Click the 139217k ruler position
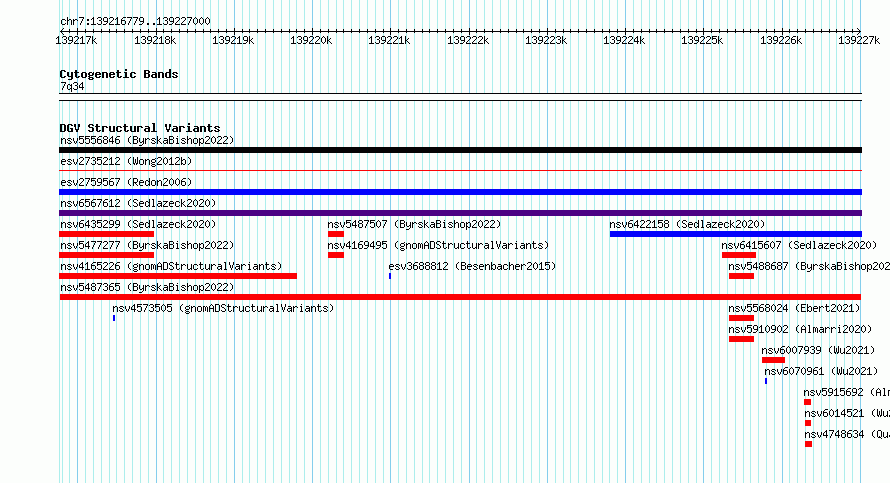Screen dimensions: 890x483 point(77,40)
